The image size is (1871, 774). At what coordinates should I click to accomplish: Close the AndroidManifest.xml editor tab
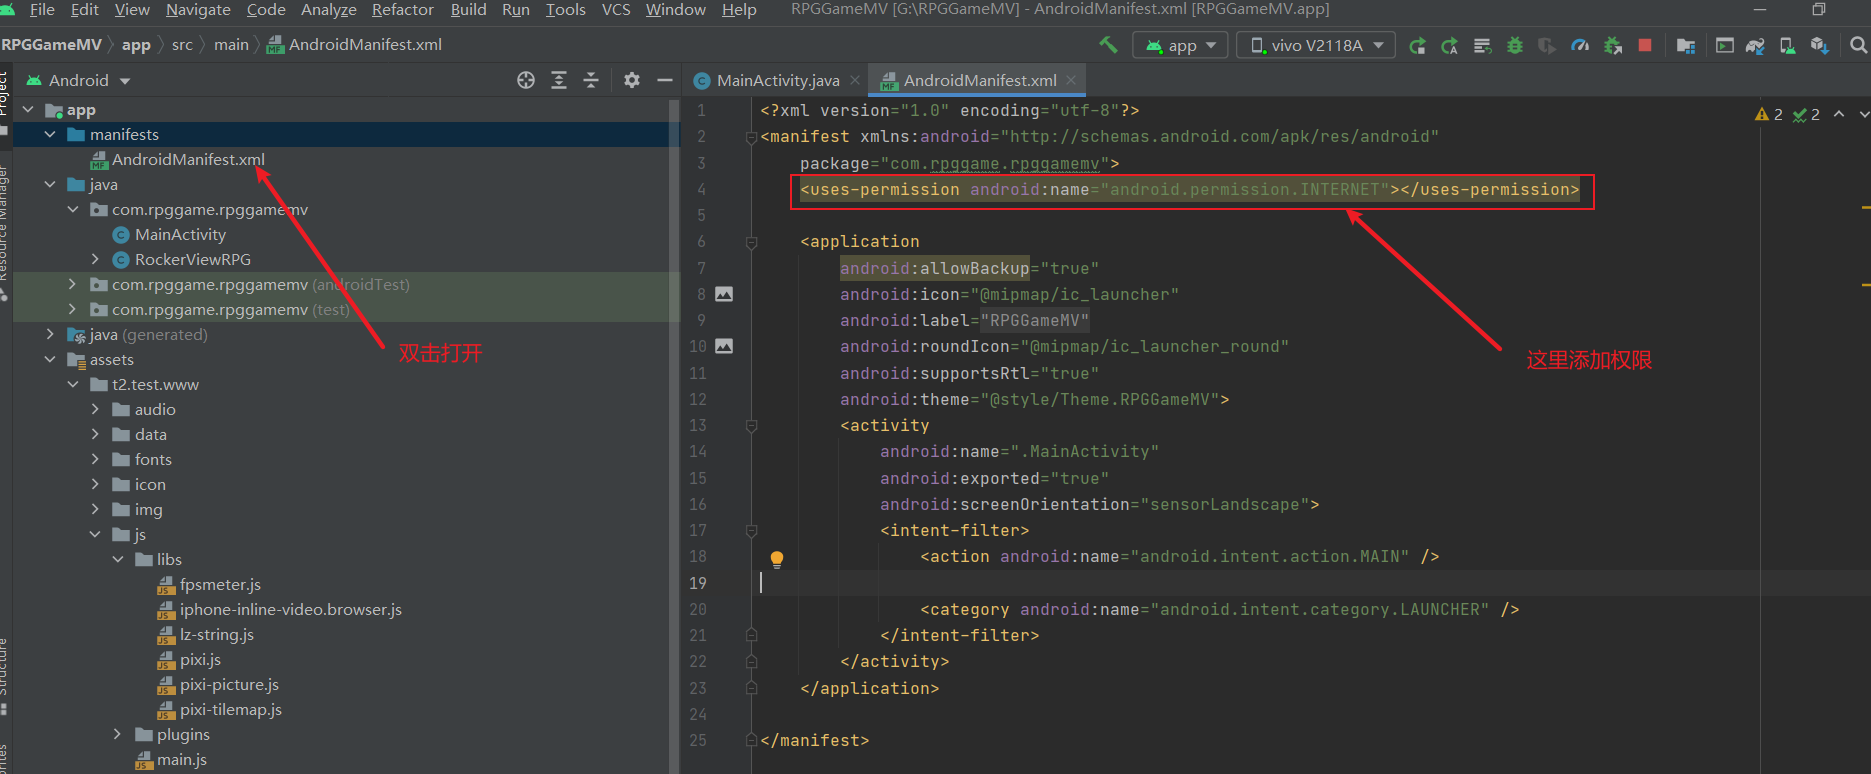tap(1071, 80)
